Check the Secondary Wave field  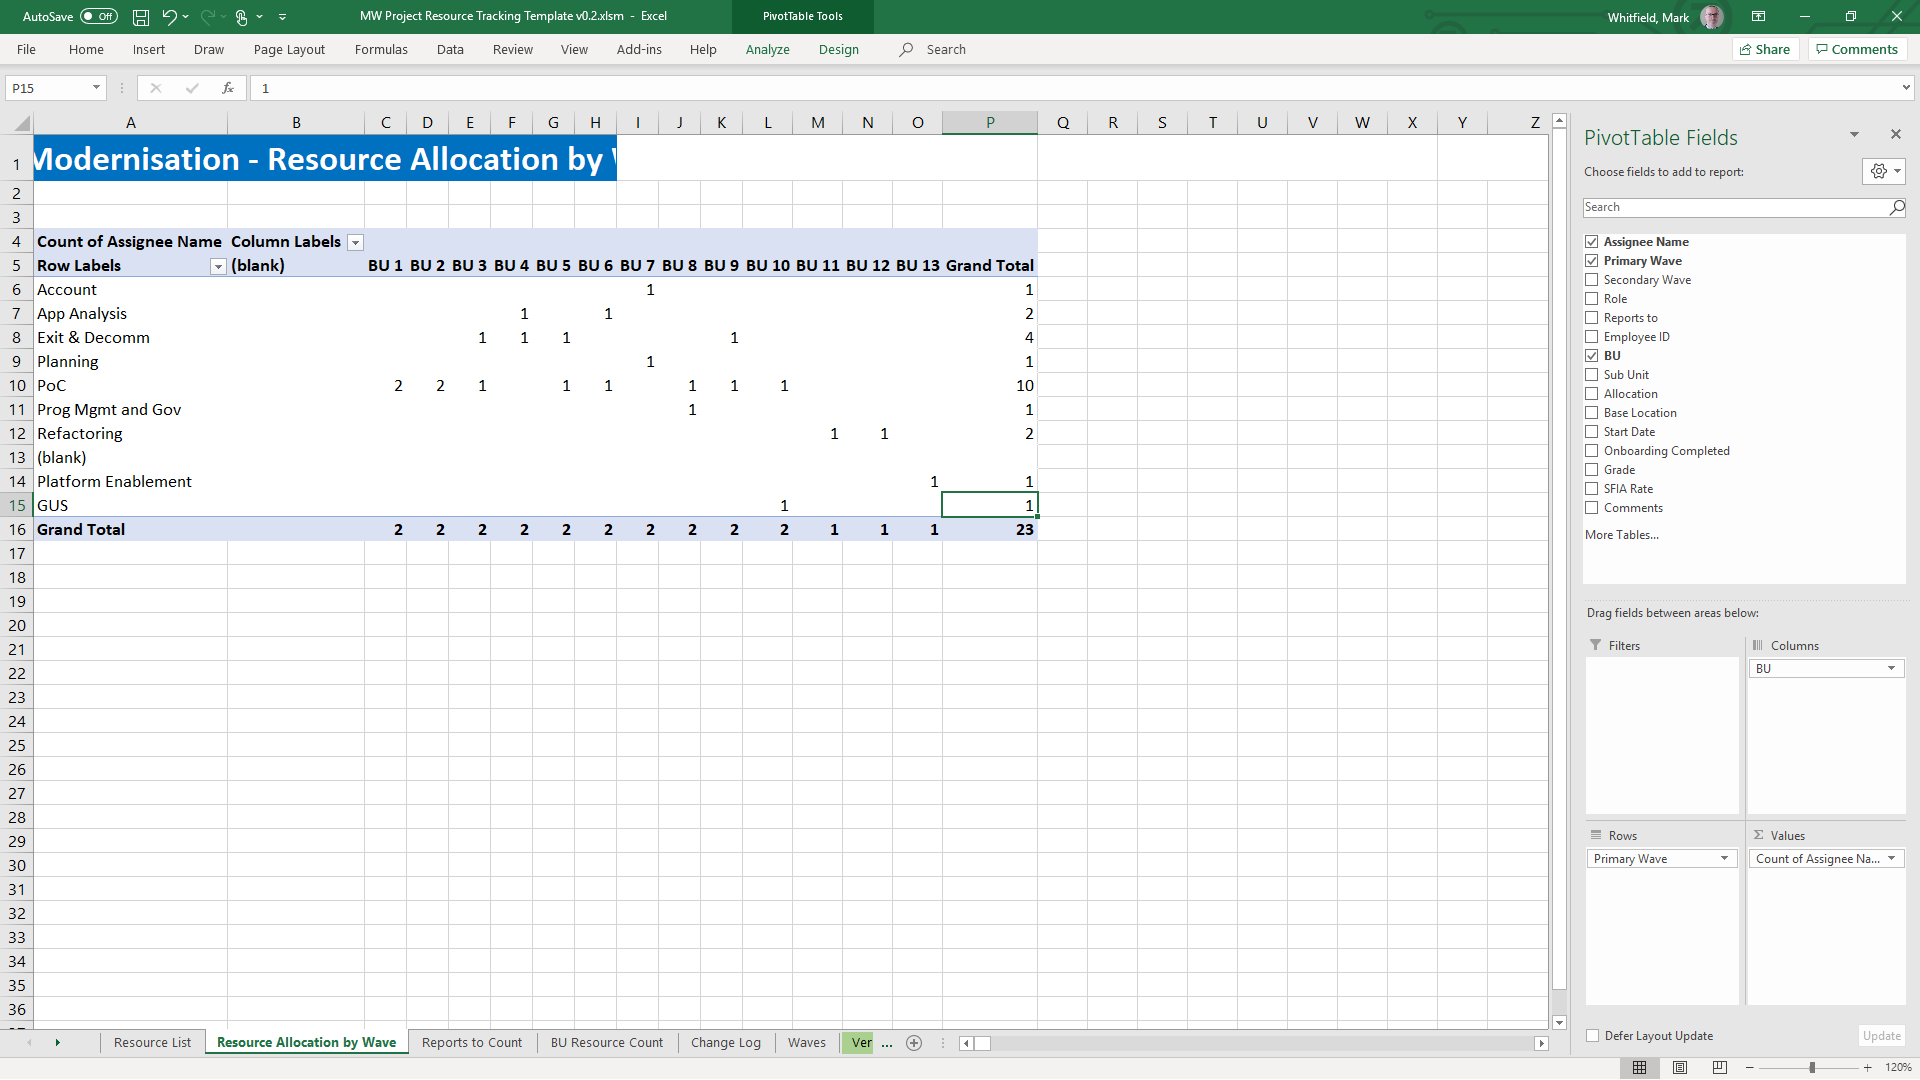pyautogui.click(x=1592, y=280)
